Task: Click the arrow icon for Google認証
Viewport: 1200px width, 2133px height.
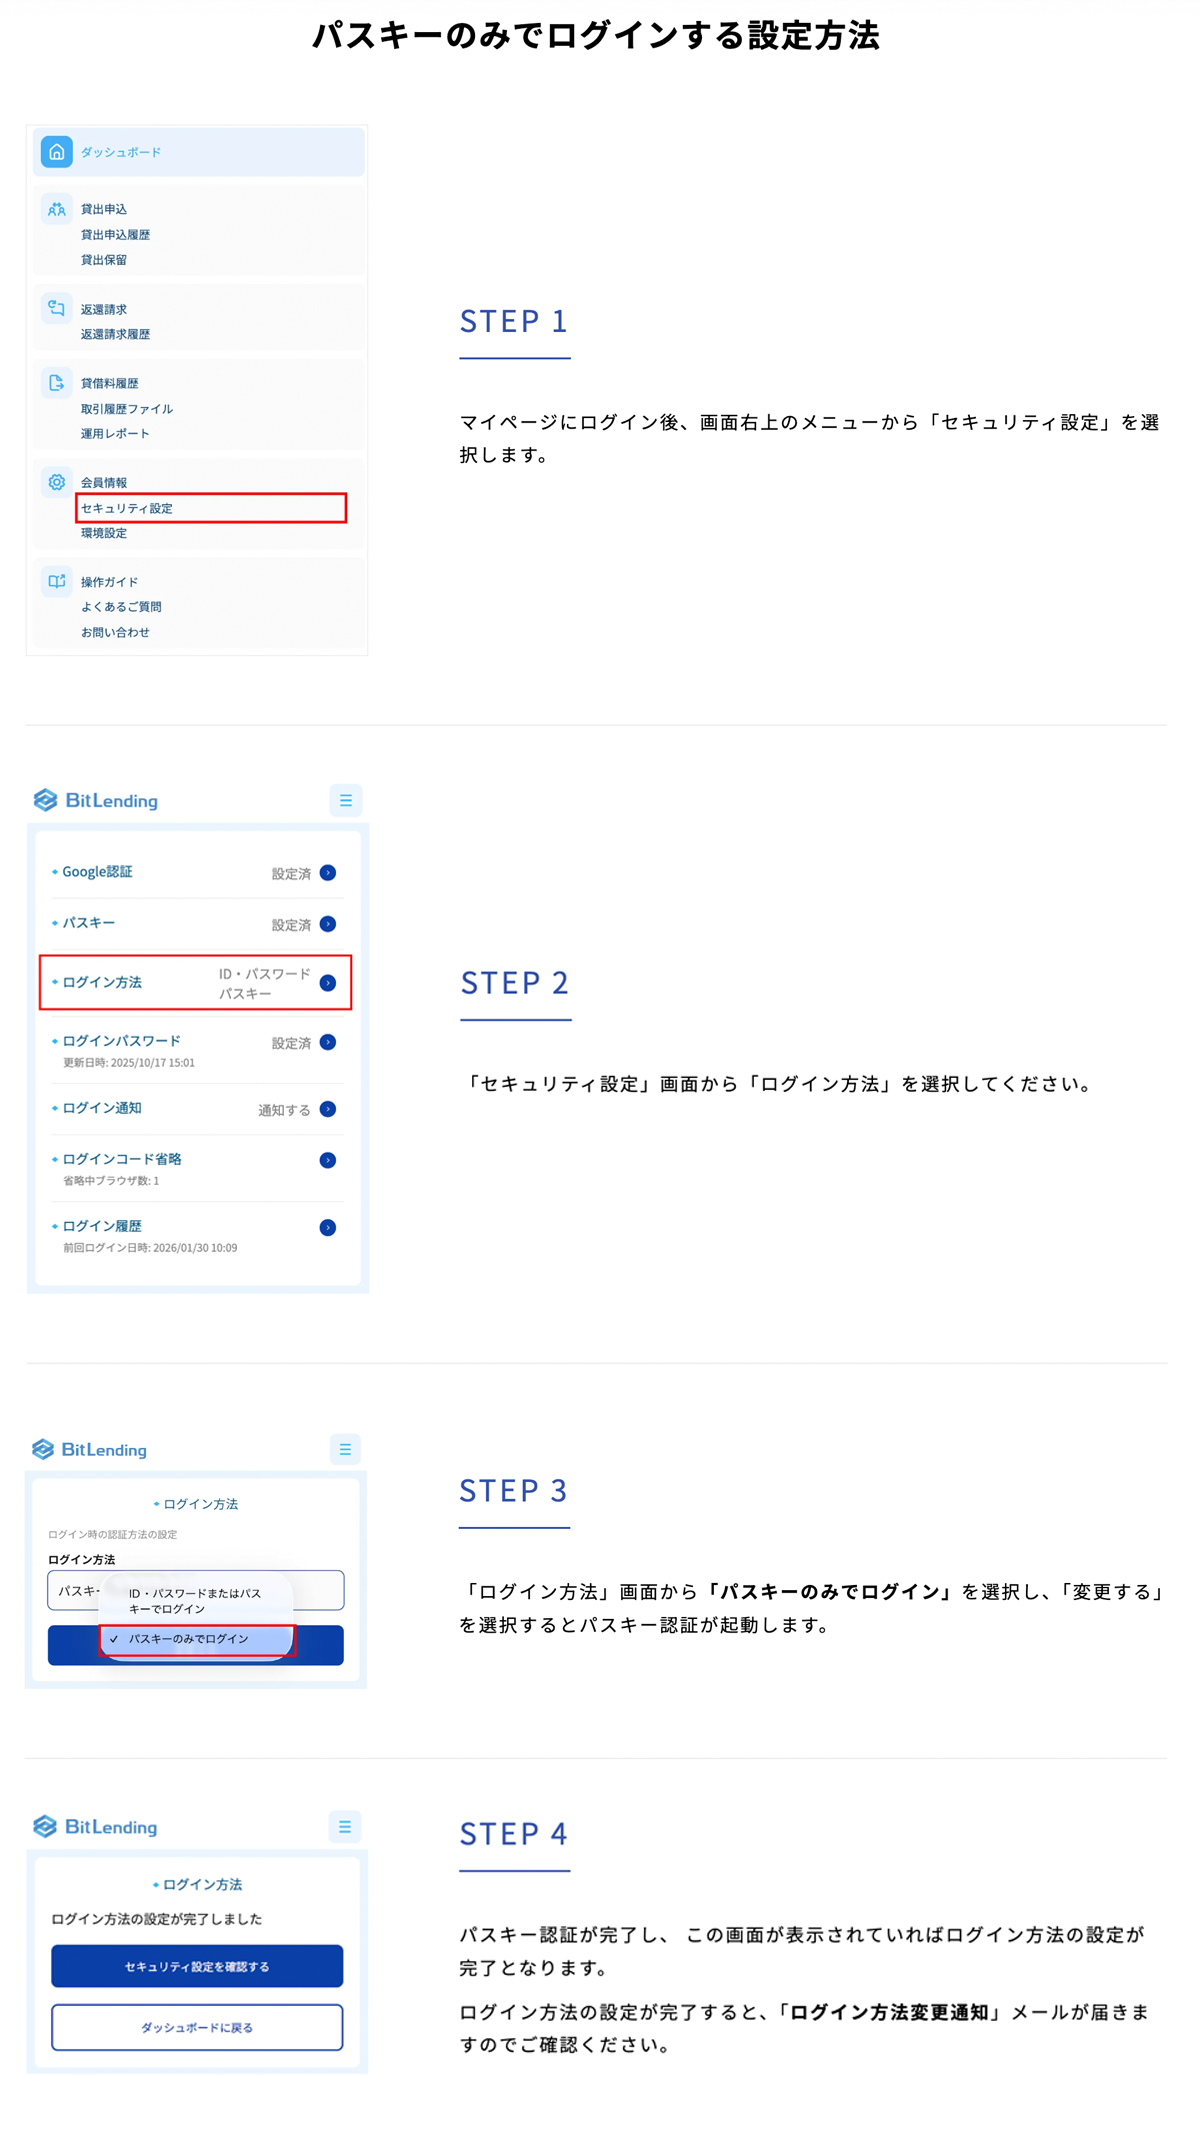Action: pos(327,872)
